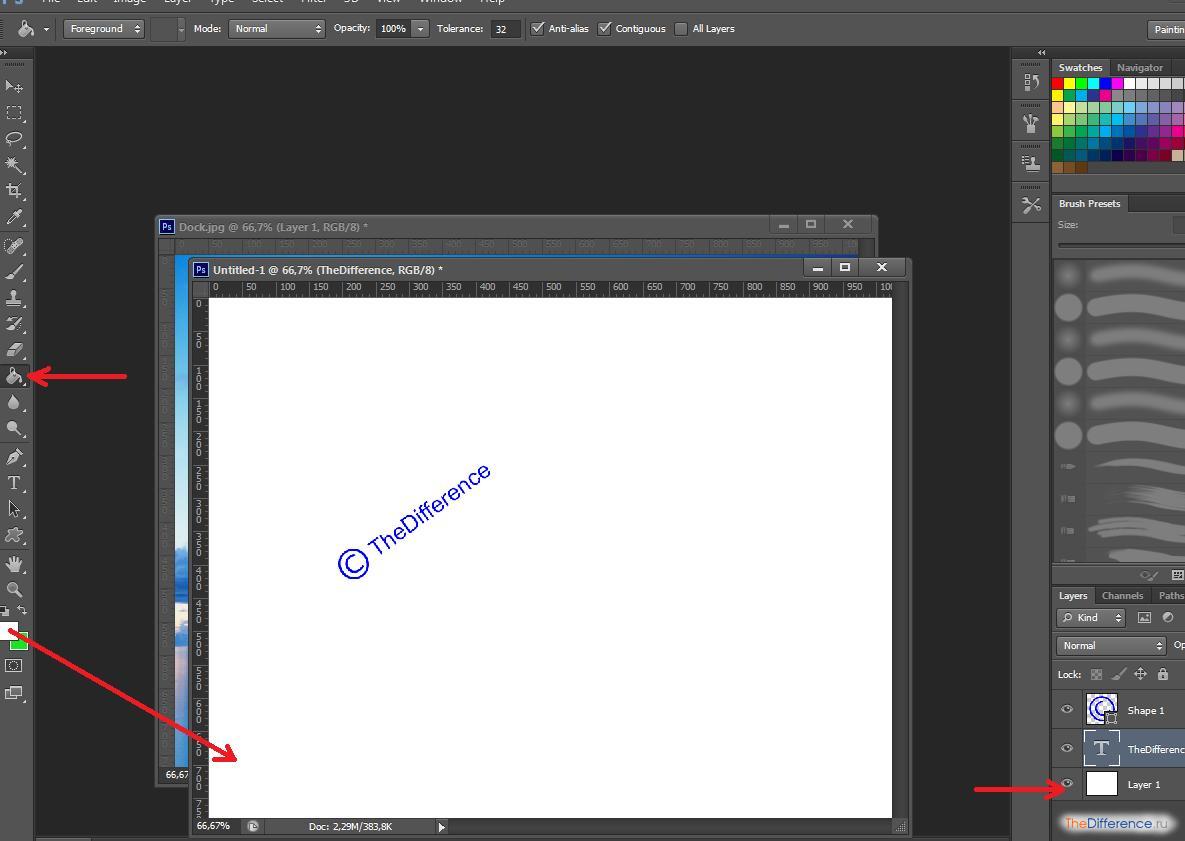Switch to the Paths tab
1185x841 pixels.
(1171, 595)
